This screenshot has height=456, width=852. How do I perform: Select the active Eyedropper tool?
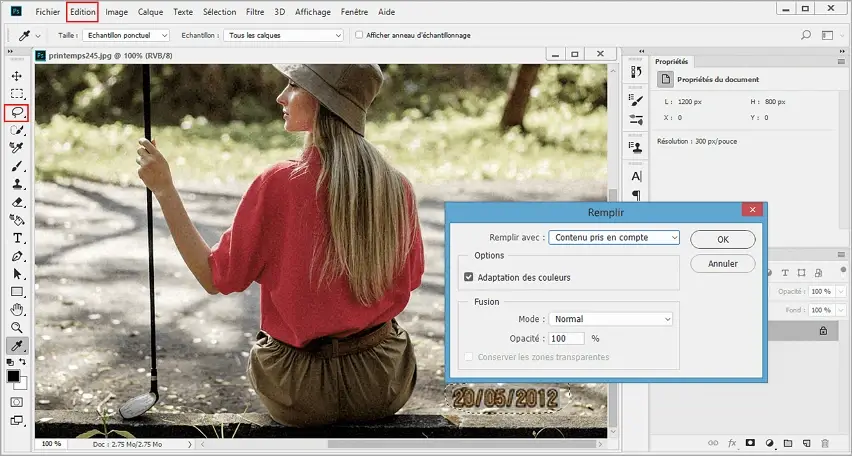pos(17,346)
